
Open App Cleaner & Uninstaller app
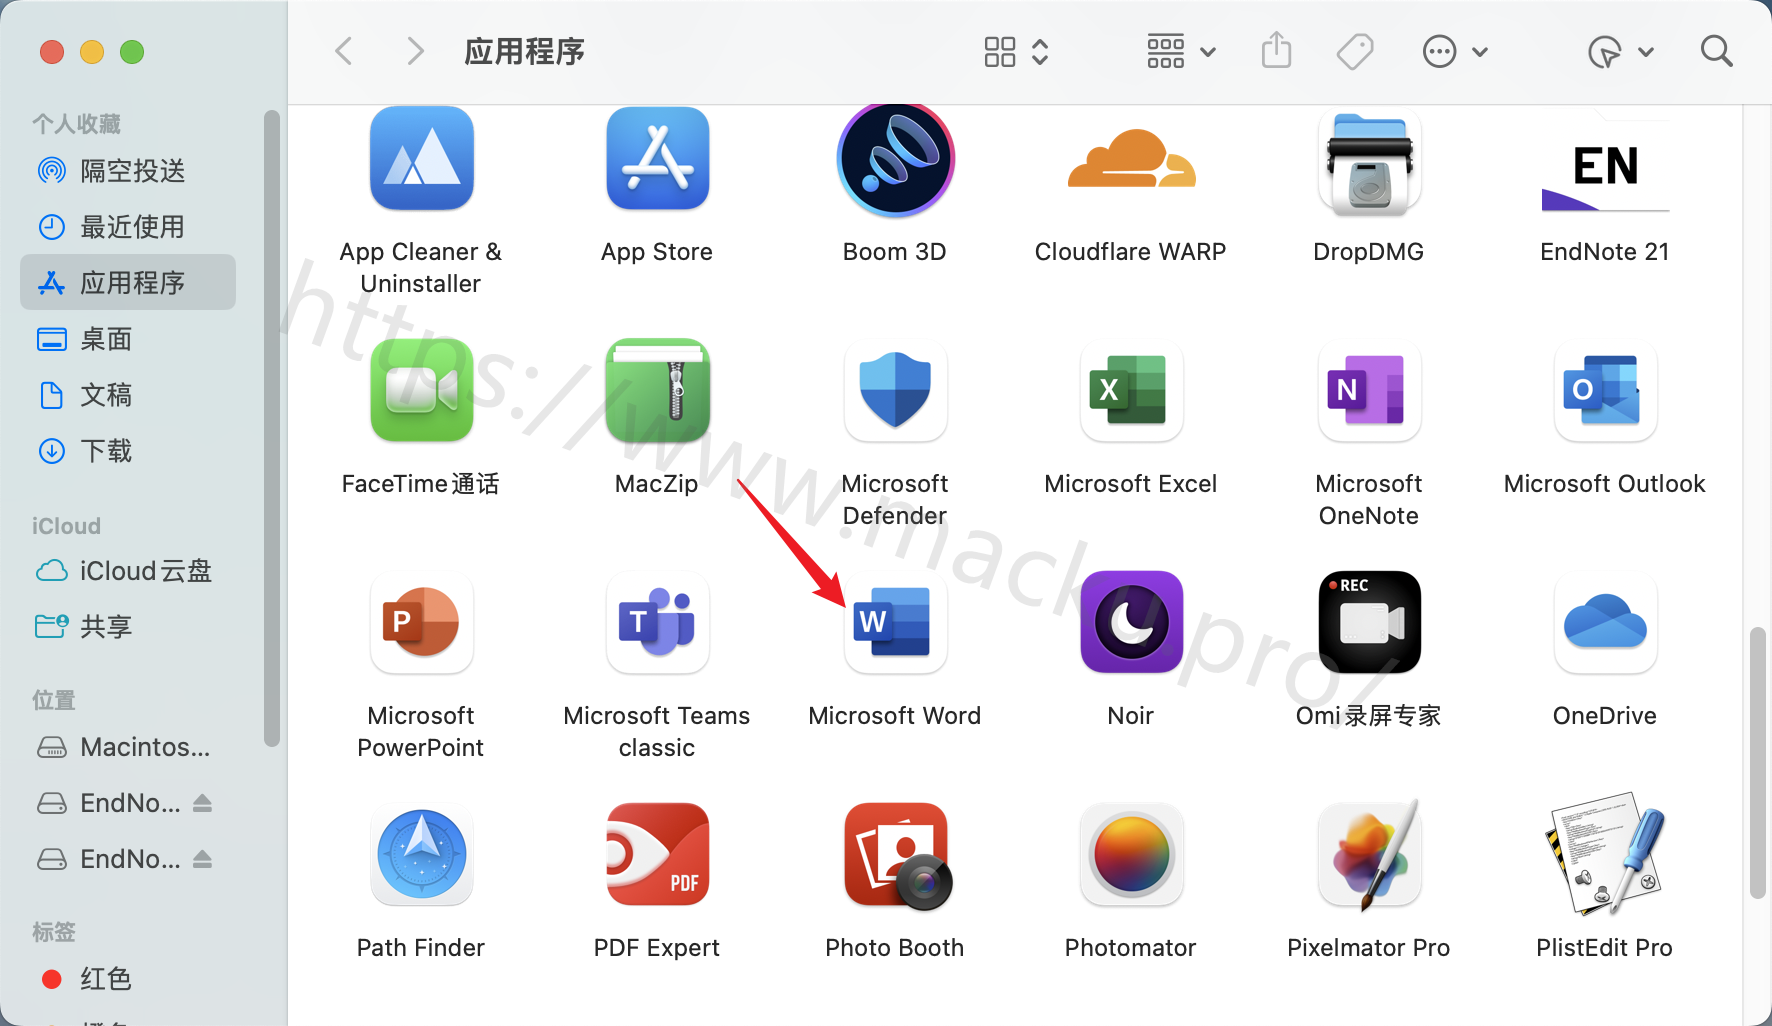pos(421,158)
